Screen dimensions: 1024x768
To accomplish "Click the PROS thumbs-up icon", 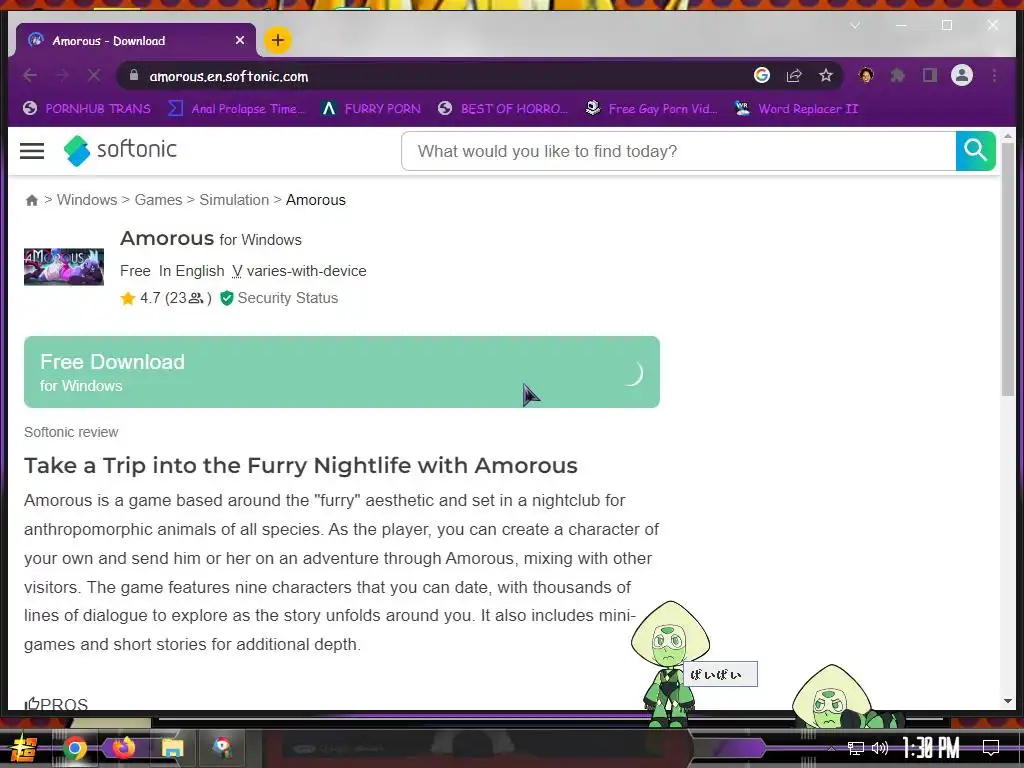I will pyautogui.click(x=31, y=704).
